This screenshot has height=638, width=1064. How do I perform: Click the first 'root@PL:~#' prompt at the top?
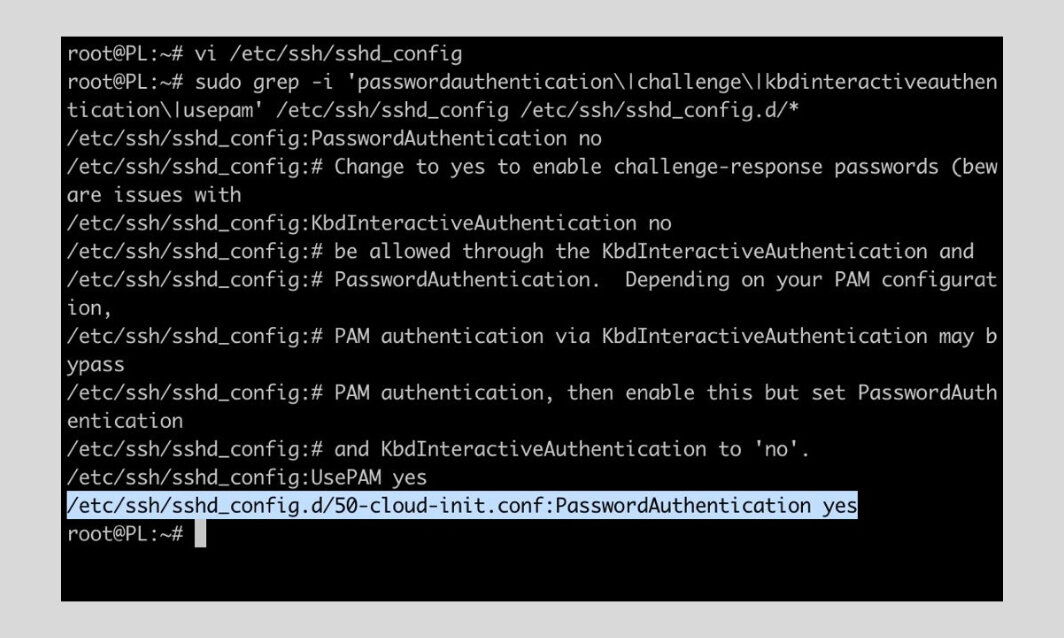coord(125,54)
